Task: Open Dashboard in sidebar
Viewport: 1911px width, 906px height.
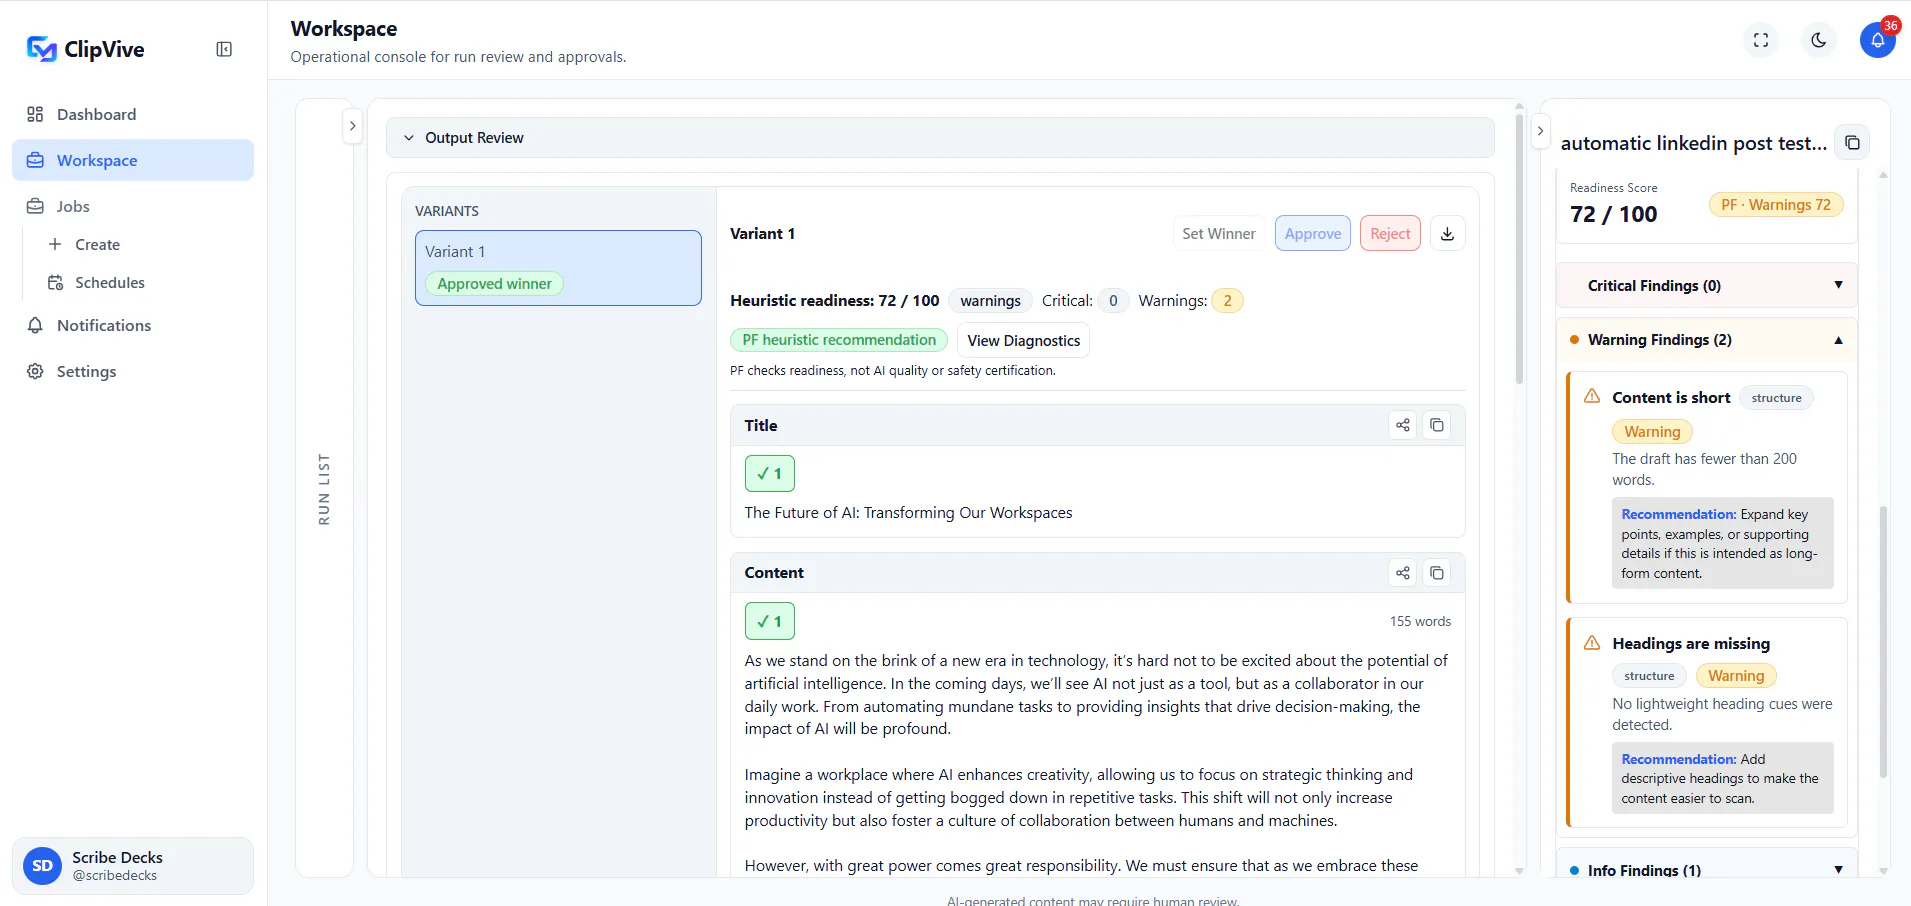Action: (133, 114)
